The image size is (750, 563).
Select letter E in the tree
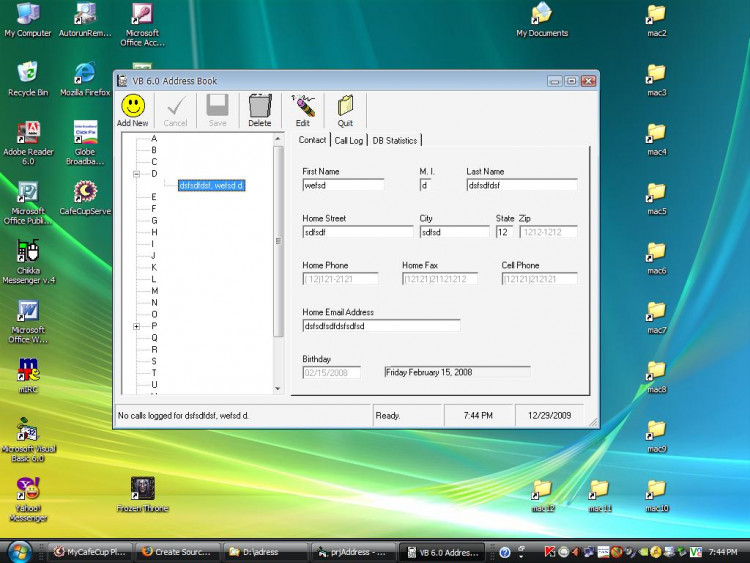(x=154, y=197)
